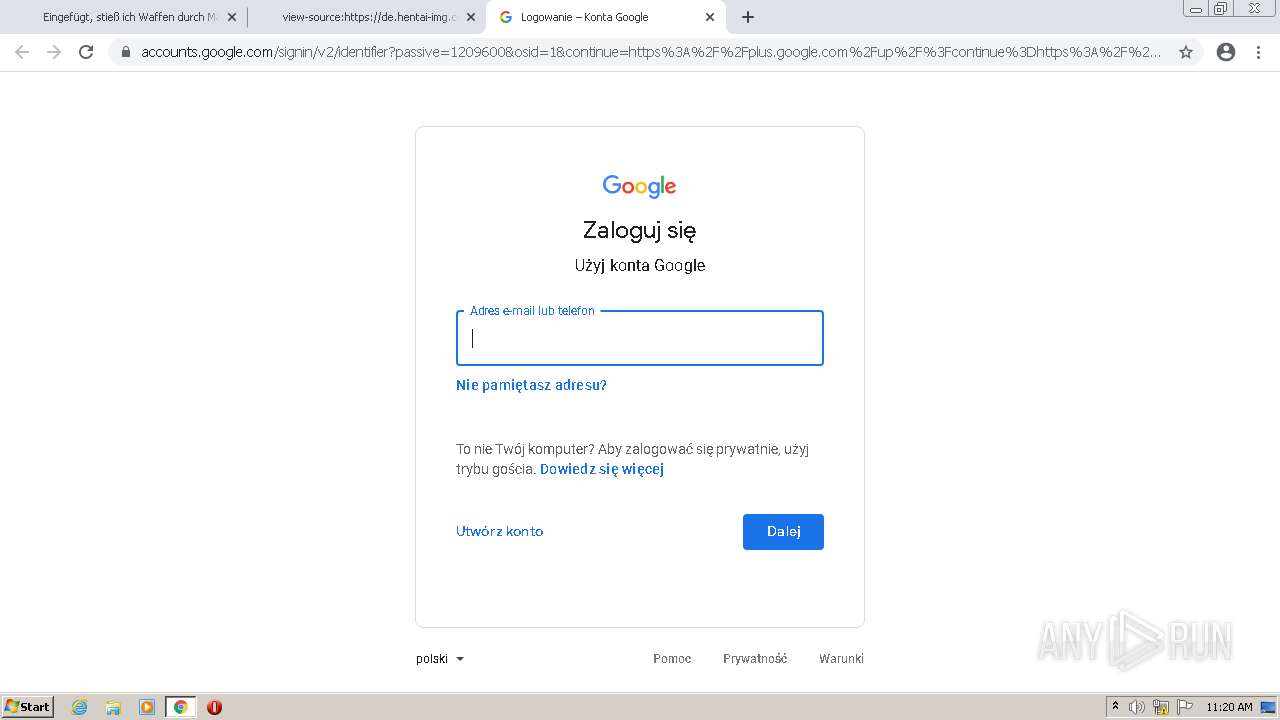Click the 'Zaloguj się' heading
This screenshot has width=1280, height=720.
tap(640, 230)
